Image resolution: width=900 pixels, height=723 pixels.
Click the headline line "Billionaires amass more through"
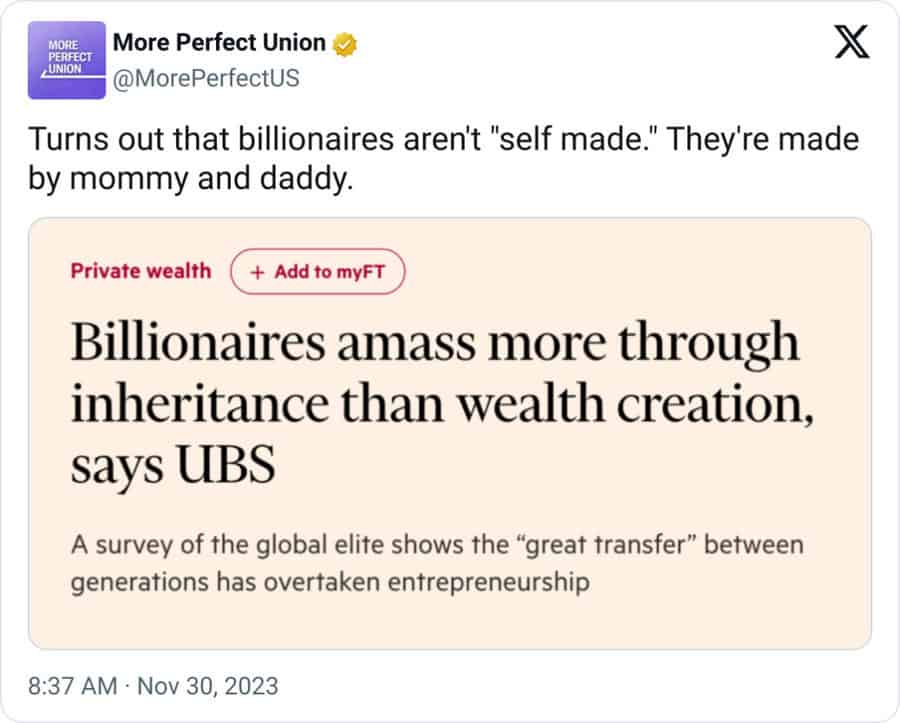[x=435, y=344]
